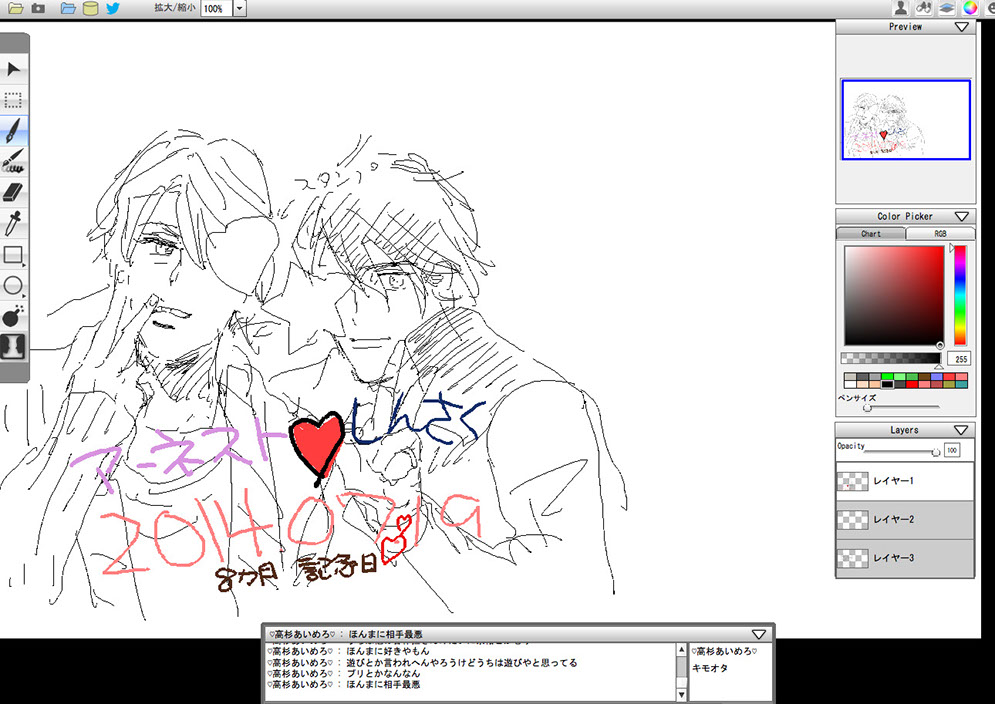The width and height of the screenshot is (995, 704).
Task: Select the eraser tool
Action: tap(14, 192)
